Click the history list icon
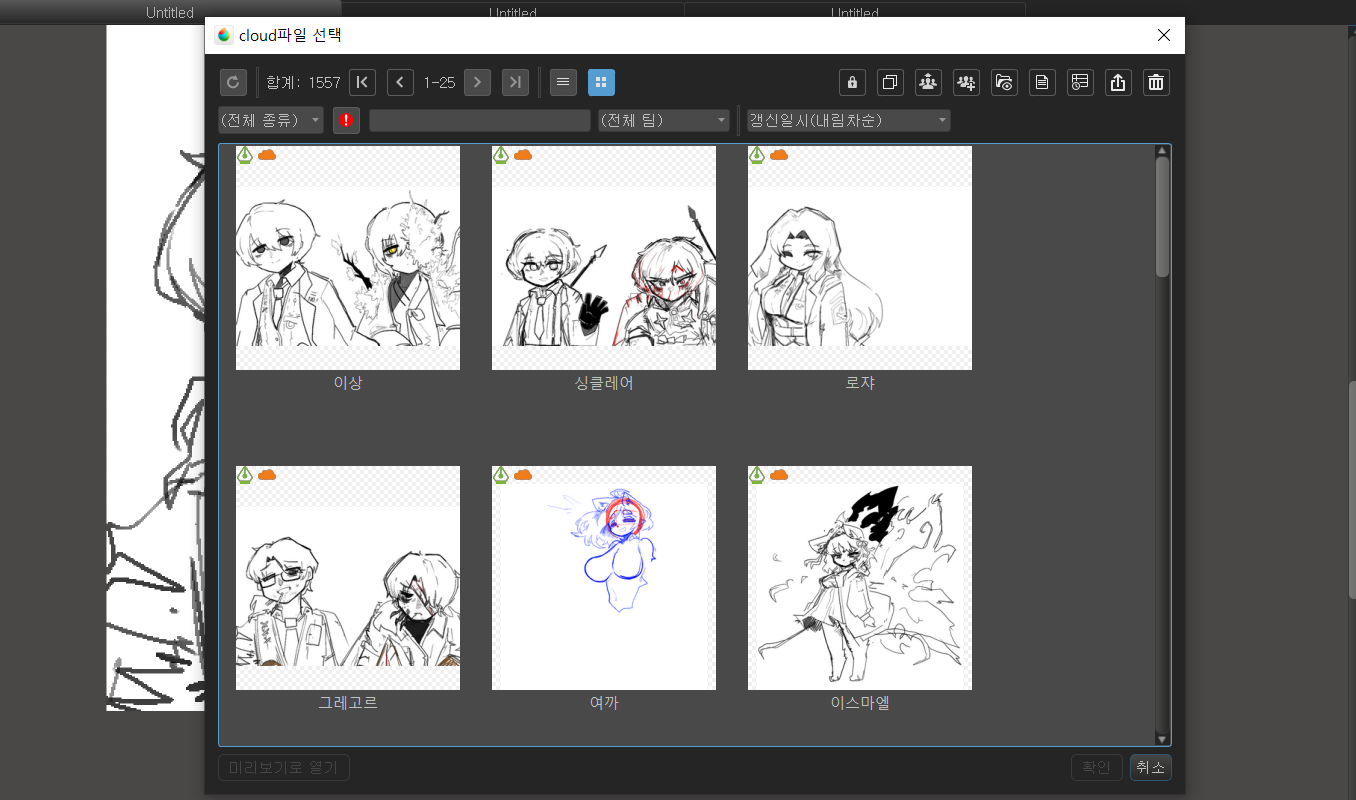The width and height of the screenshot is (1356, 800). (x=1080, y=82)
